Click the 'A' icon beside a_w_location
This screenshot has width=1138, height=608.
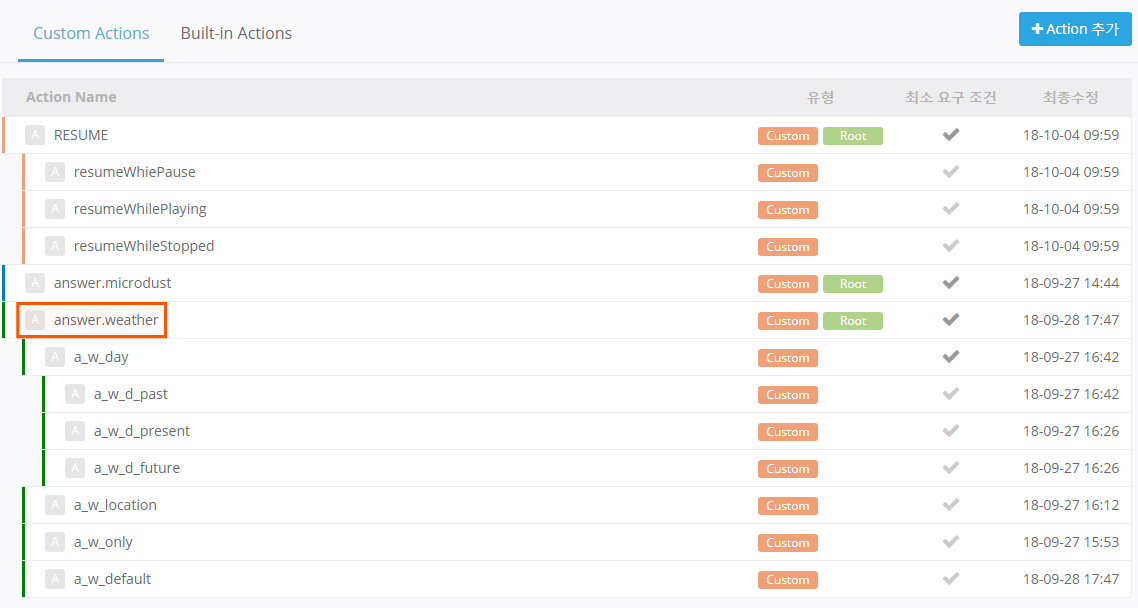tap(55, 505)
